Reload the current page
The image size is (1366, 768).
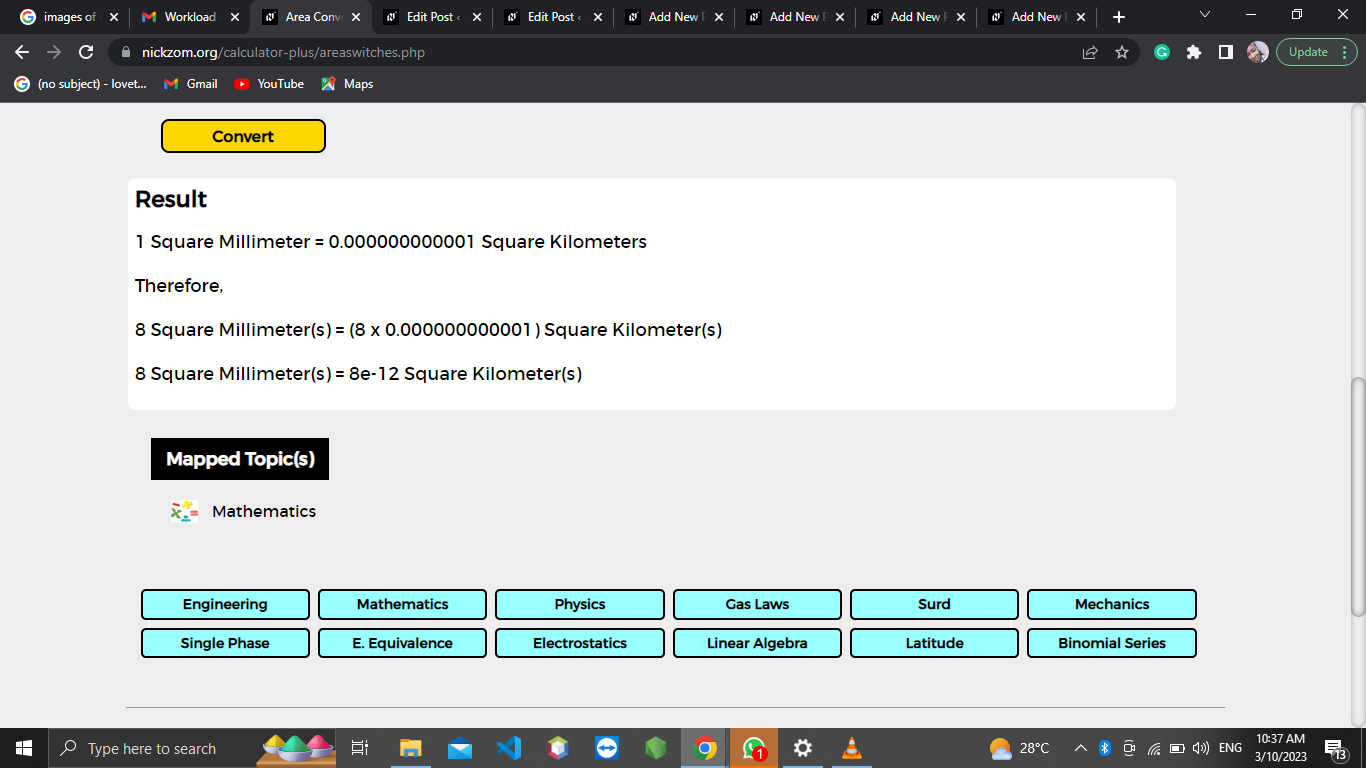[86, 52]
